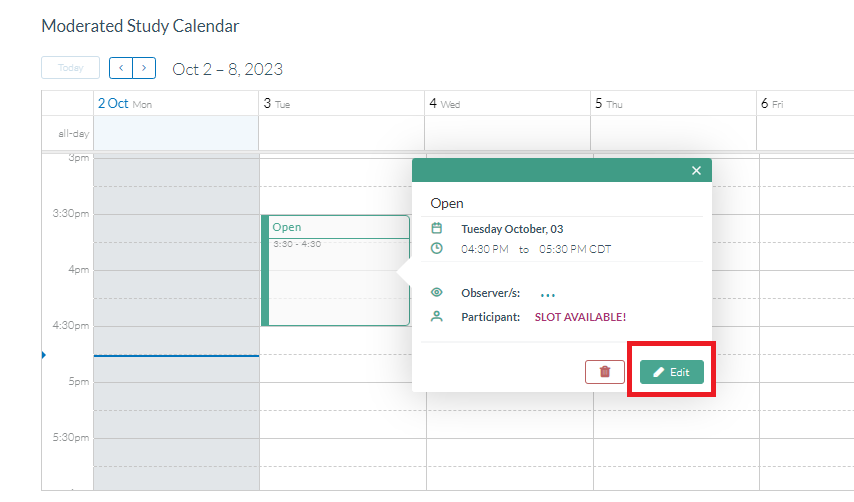Open the 3 Tue day header
Screen dimensions: 854x502
276,104
